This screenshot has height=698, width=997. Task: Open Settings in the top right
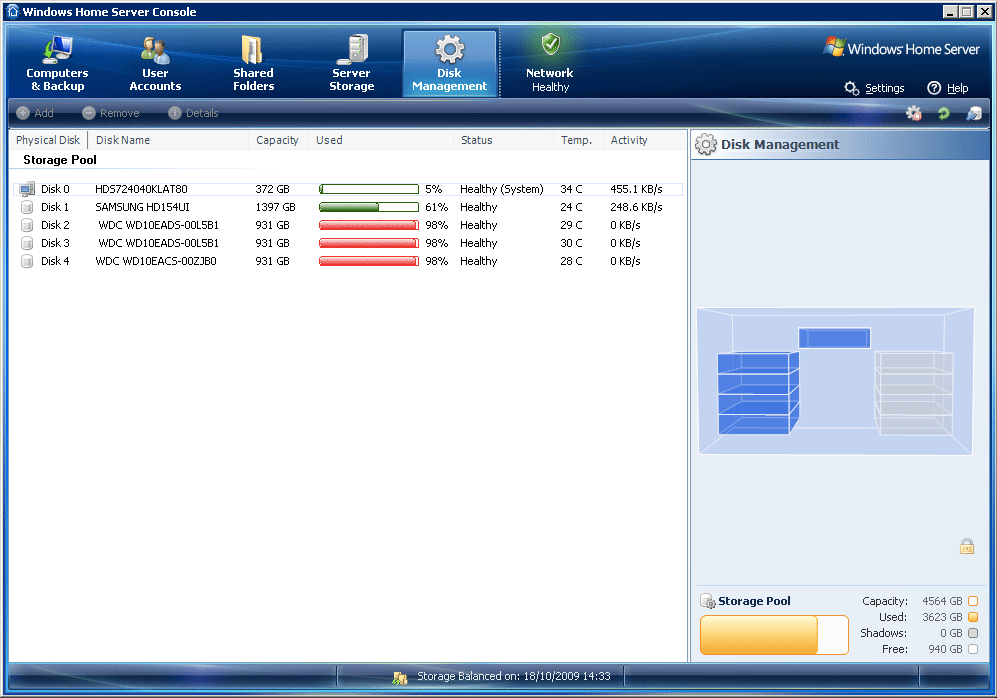[874, 88]
